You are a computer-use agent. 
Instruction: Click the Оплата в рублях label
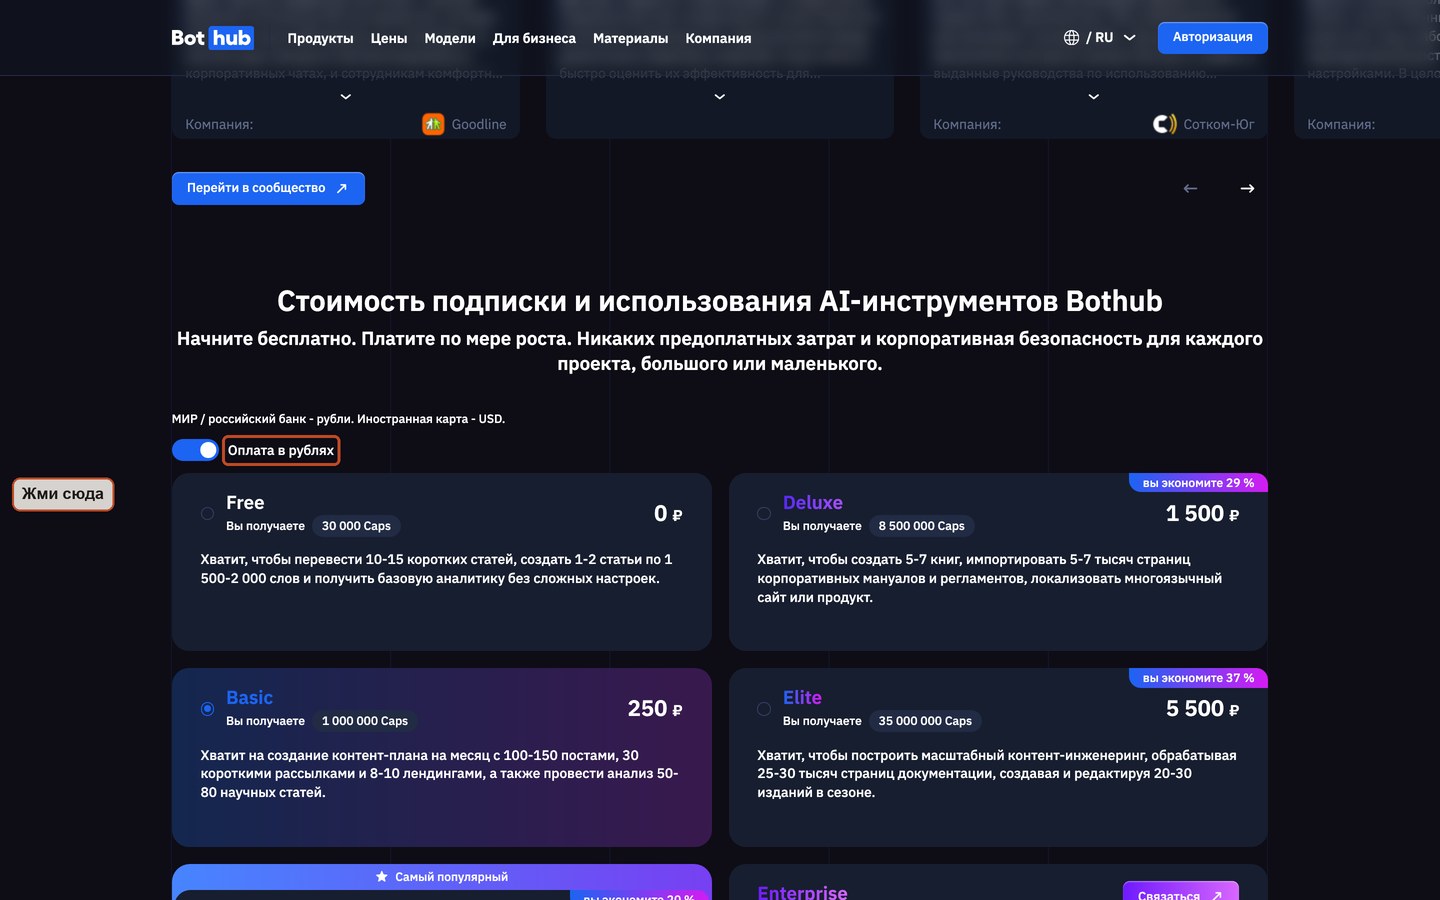281,450
